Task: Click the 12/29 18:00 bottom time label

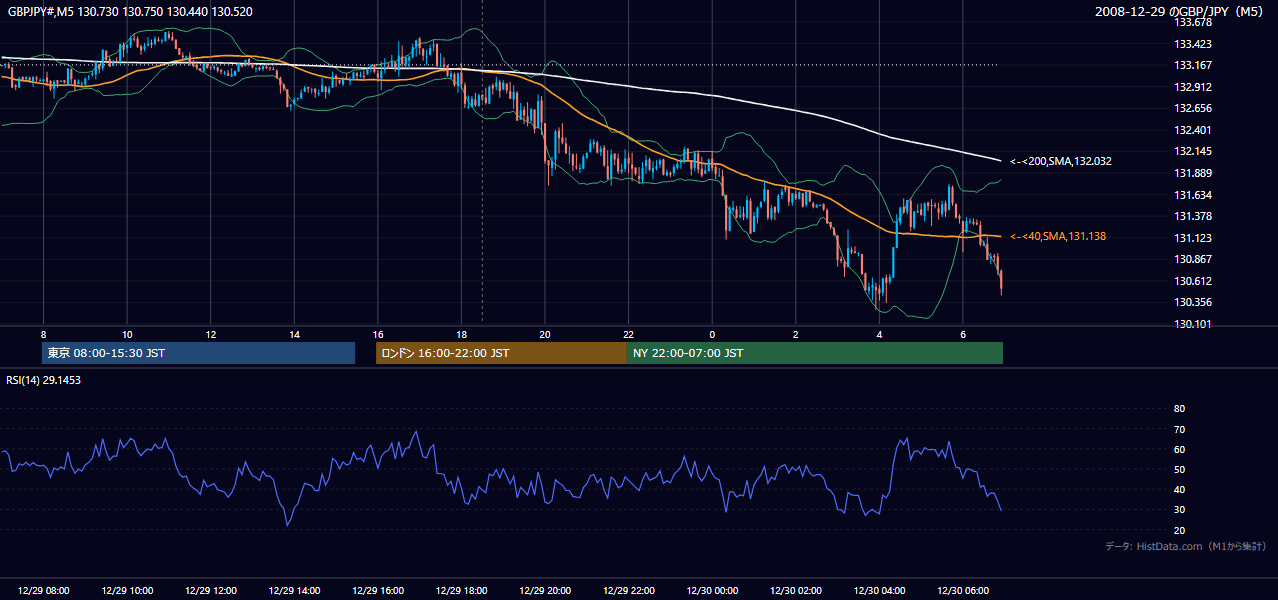Action: (x=461, y=591)
